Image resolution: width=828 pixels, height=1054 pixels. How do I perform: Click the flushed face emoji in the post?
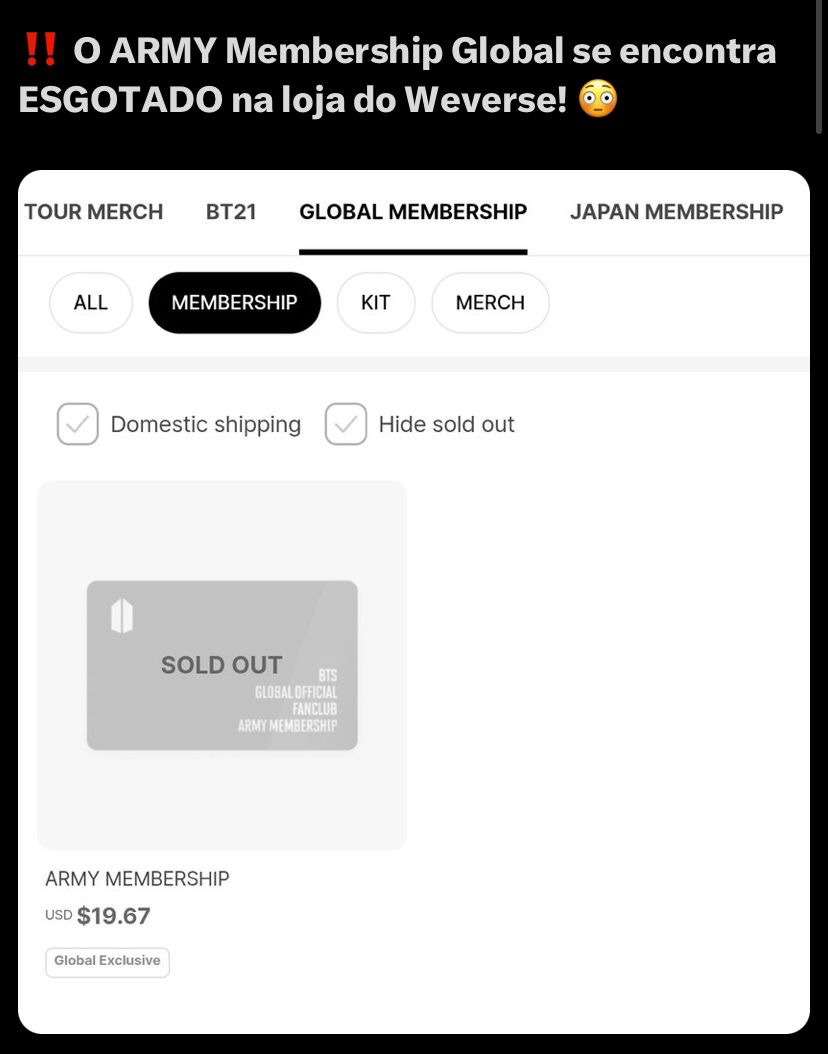tap(598, 99)
